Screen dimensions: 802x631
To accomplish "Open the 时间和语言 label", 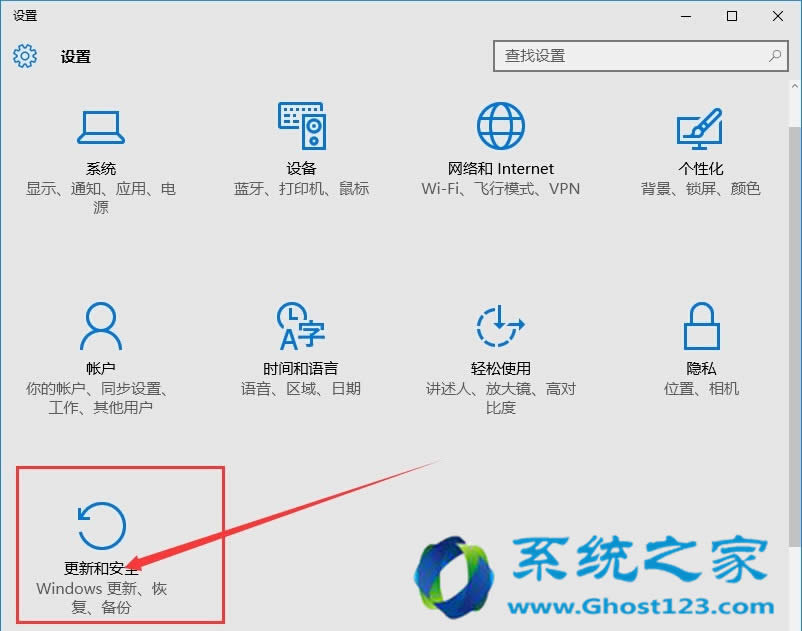I will coord(301,369).
